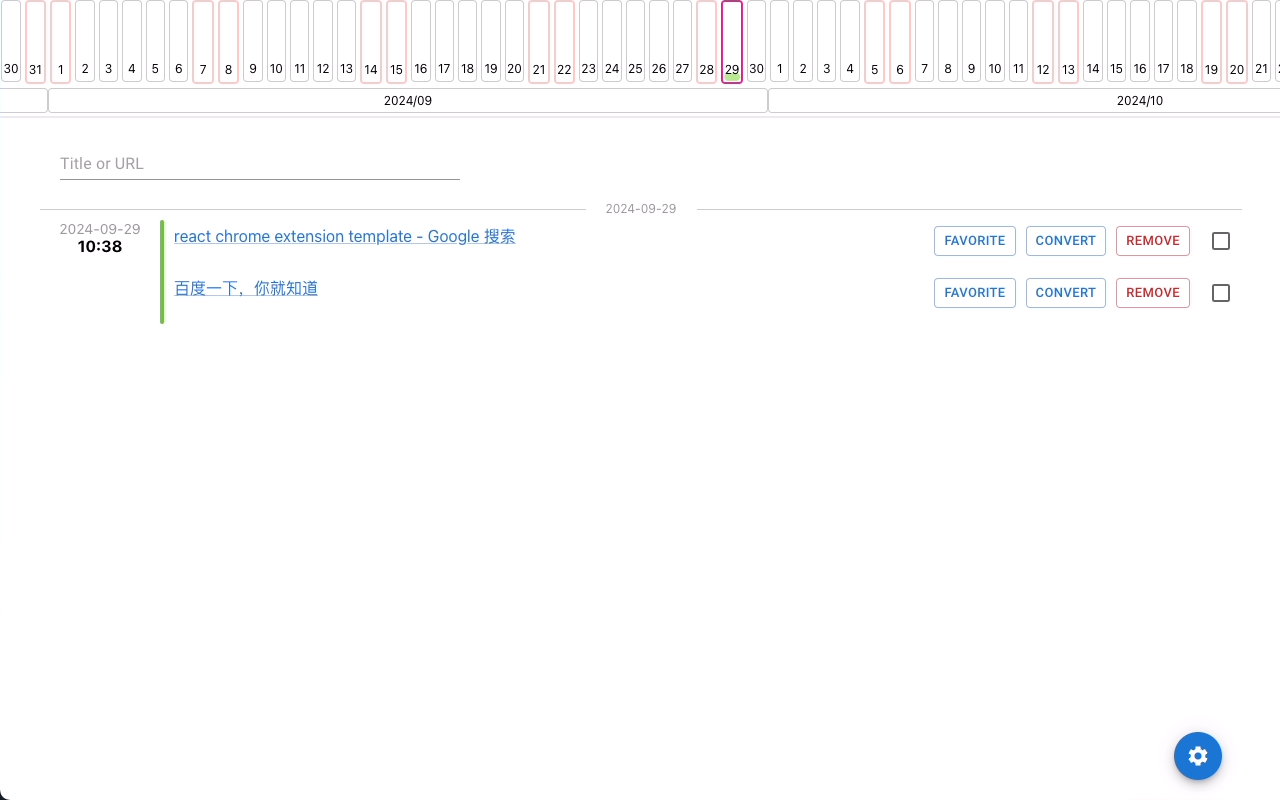Select the October 19 date cell
1280x800 pixels.
point(1211,40)
